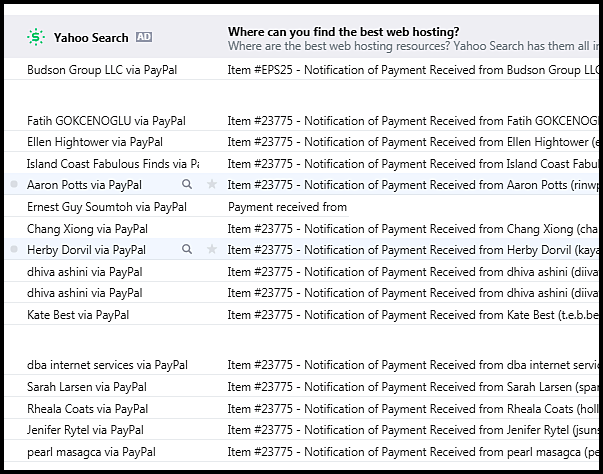Screen dimensions: 603x474
Task: Open 'Payment received from' subject
Action: 287,207
